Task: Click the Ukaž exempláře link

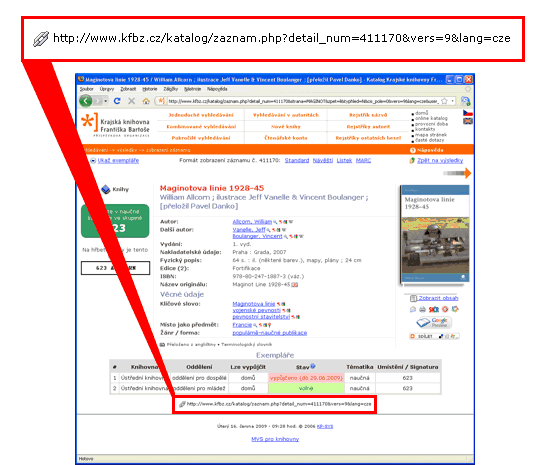Action: (118, 161)
